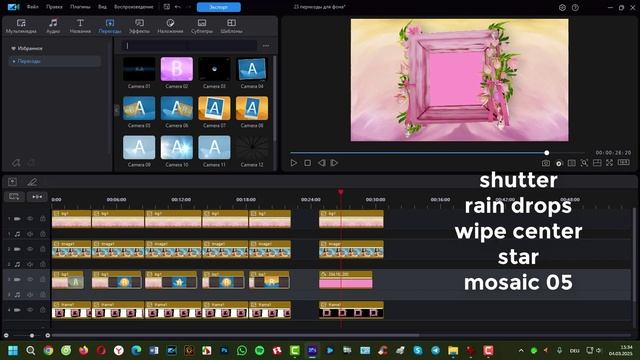This screenshot has height=360, width=640.
Task: Click the transitions library scrollbar
Action: tap(275, 99)
